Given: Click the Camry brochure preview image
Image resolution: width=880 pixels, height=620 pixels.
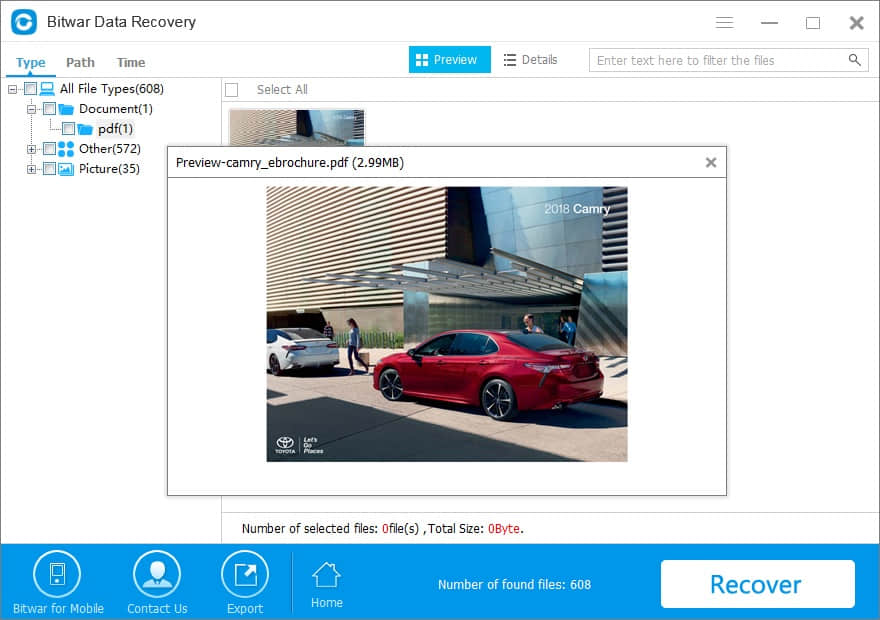Looking at the screenshot, I should coord(447,324).
